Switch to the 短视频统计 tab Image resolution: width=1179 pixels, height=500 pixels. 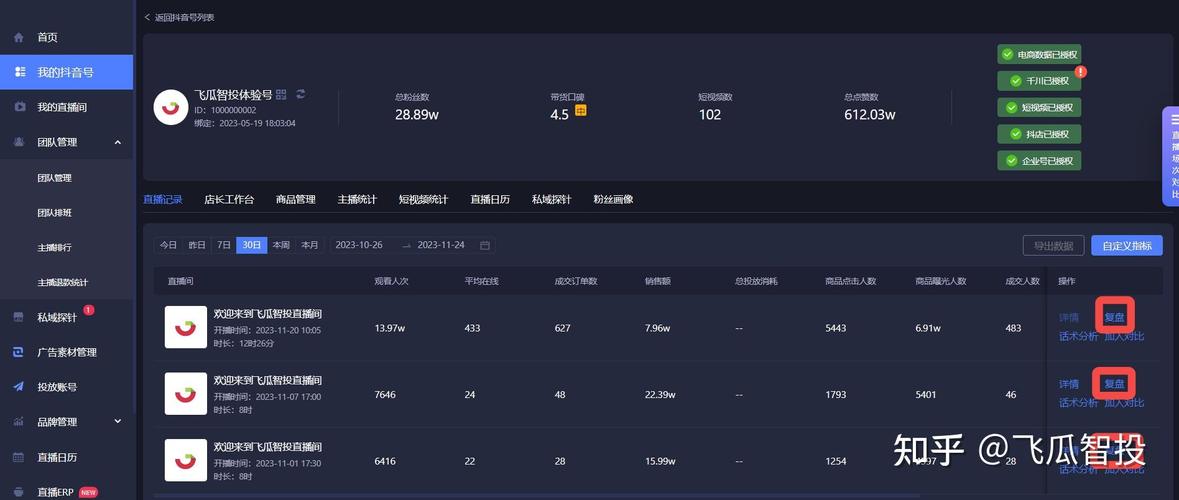click(423, 199)
